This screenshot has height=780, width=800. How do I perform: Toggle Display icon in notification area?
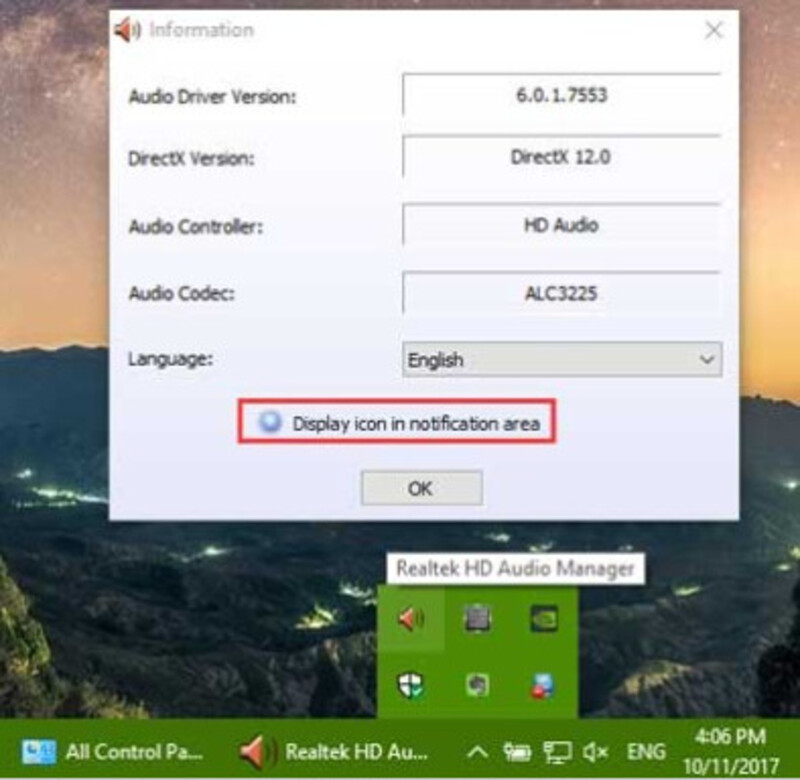(x=397, y=422)
